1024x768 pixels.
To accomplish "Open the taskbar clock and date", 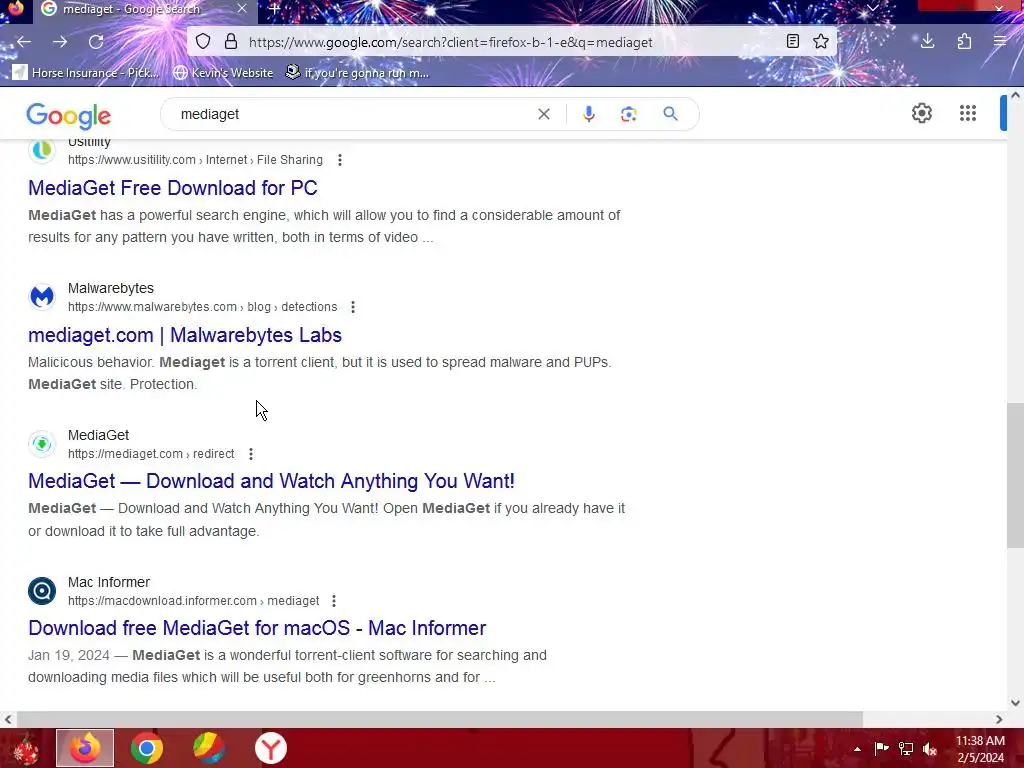I will click(980, 749).
